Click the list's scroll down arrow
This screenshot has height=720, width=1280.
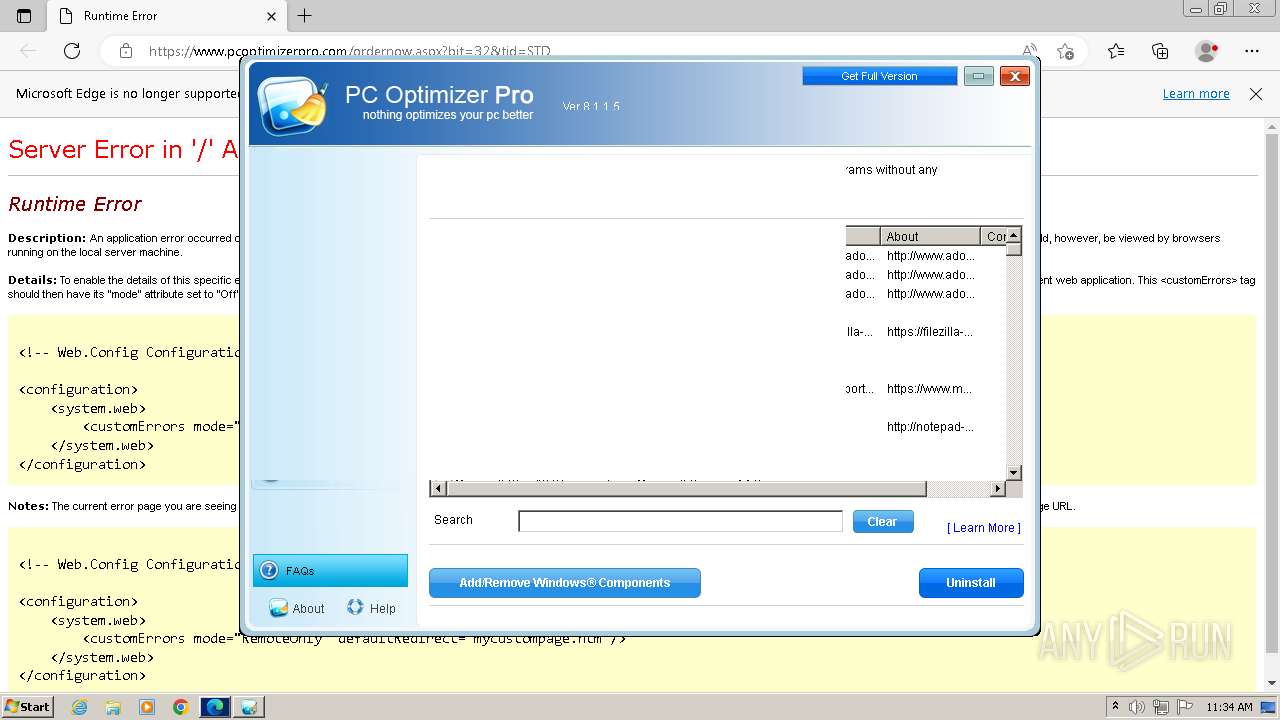pyautogui.click(x=1014, y=472)
